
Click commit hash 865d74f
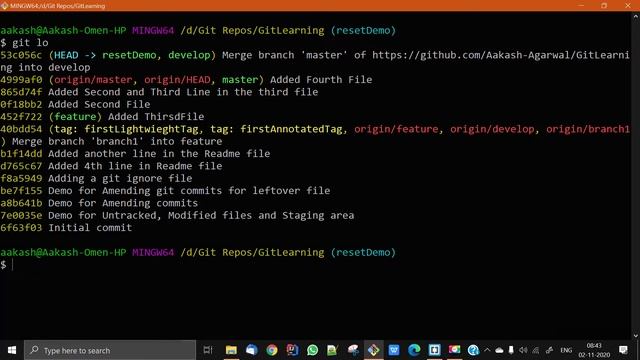(21, 92)
